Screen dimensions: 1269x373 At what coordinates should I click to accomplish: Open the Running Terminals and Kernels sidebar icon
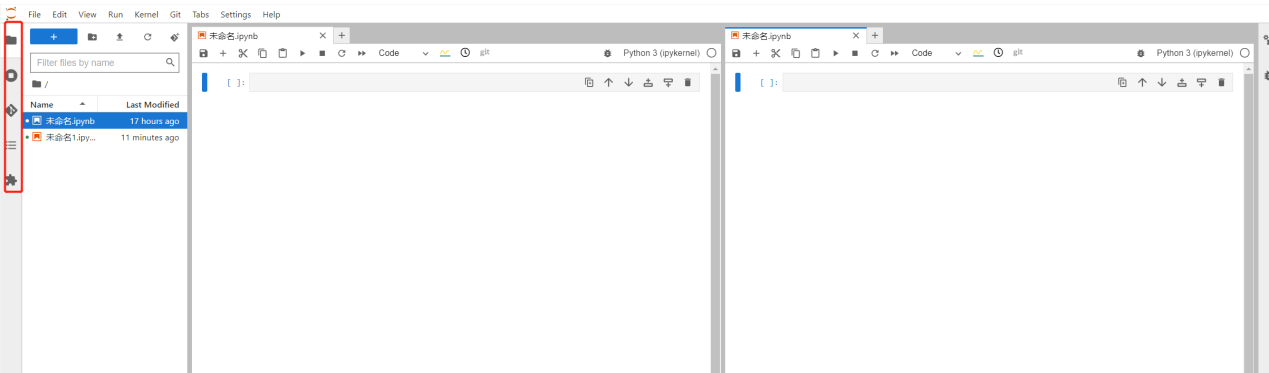(11, 75)
